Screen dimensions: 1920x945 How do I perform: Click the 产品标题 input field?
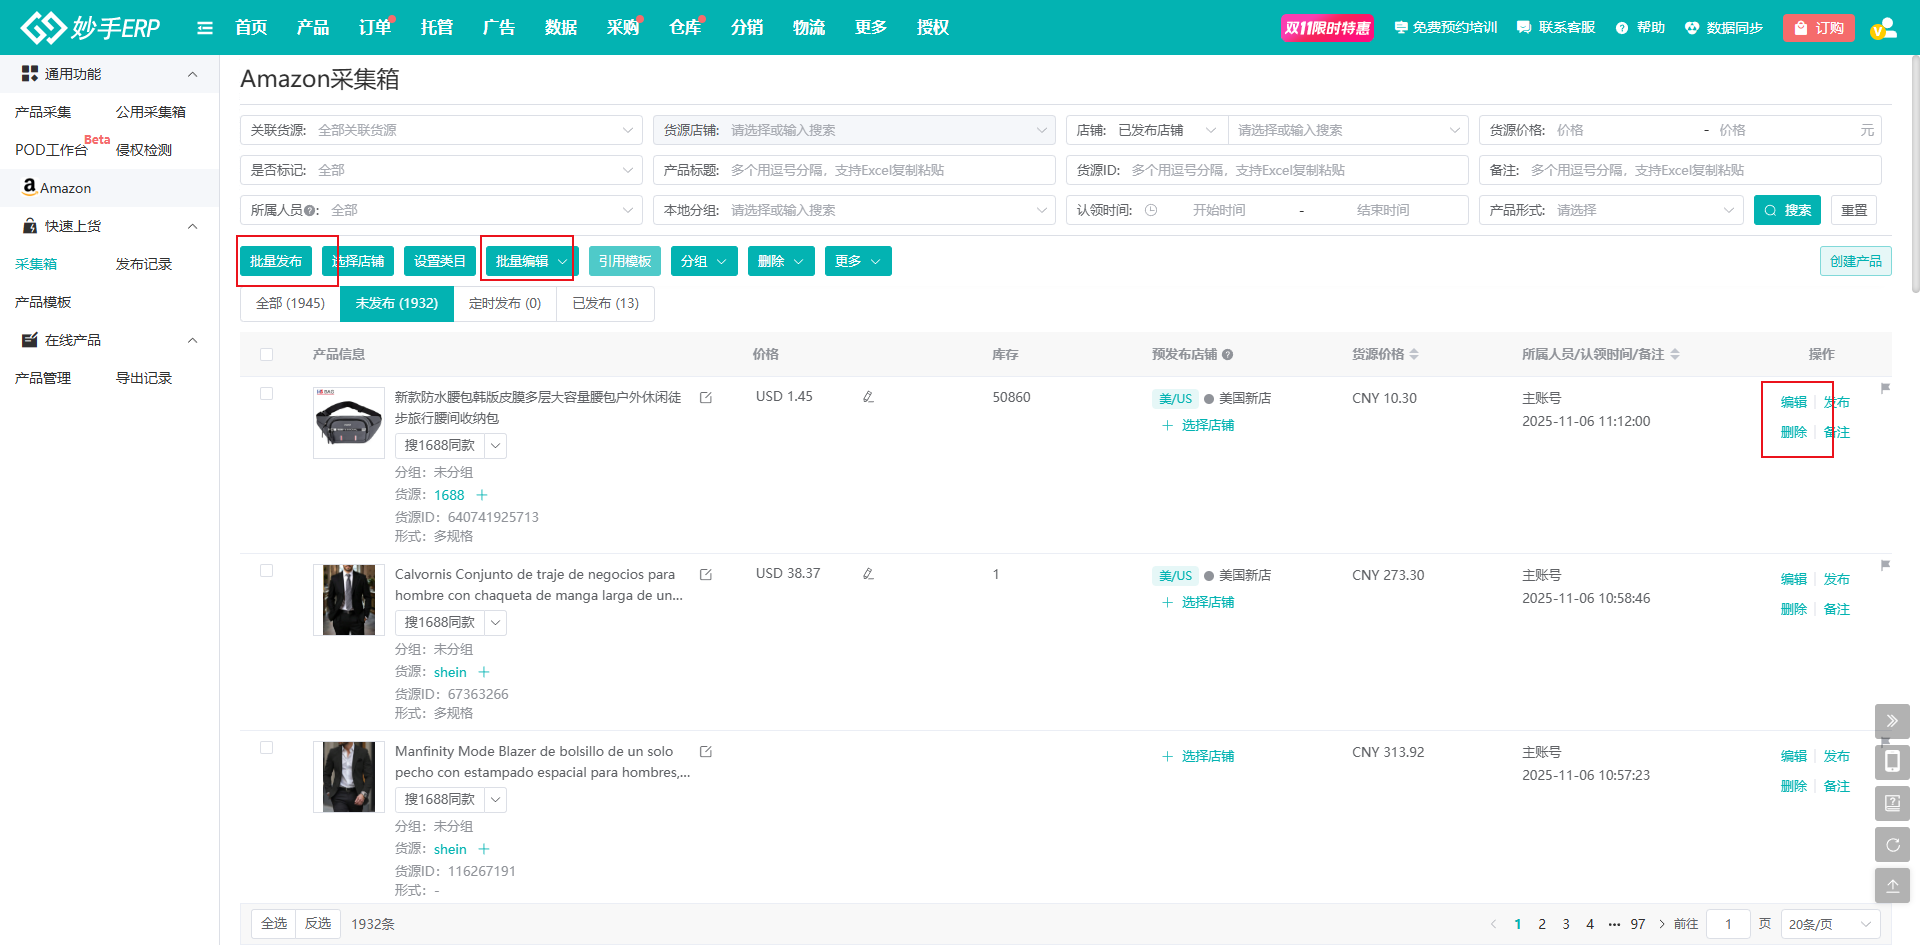tap(885, 170)
